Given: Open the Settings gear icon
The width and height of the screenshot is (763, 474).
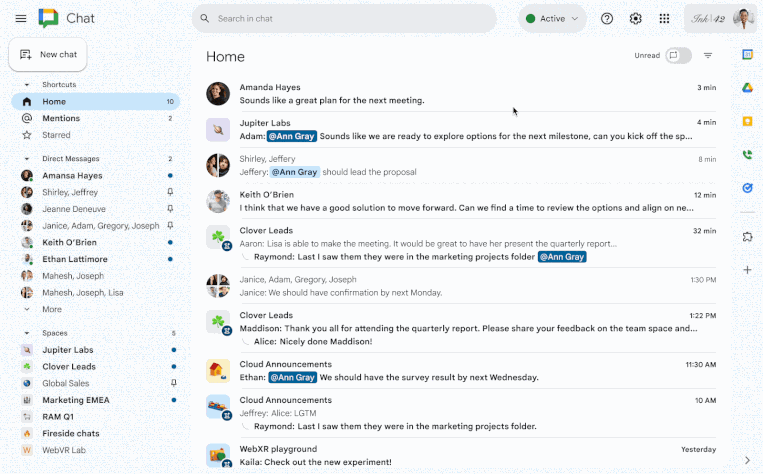Looking at the screenshot, I should (x=636, y=18).
